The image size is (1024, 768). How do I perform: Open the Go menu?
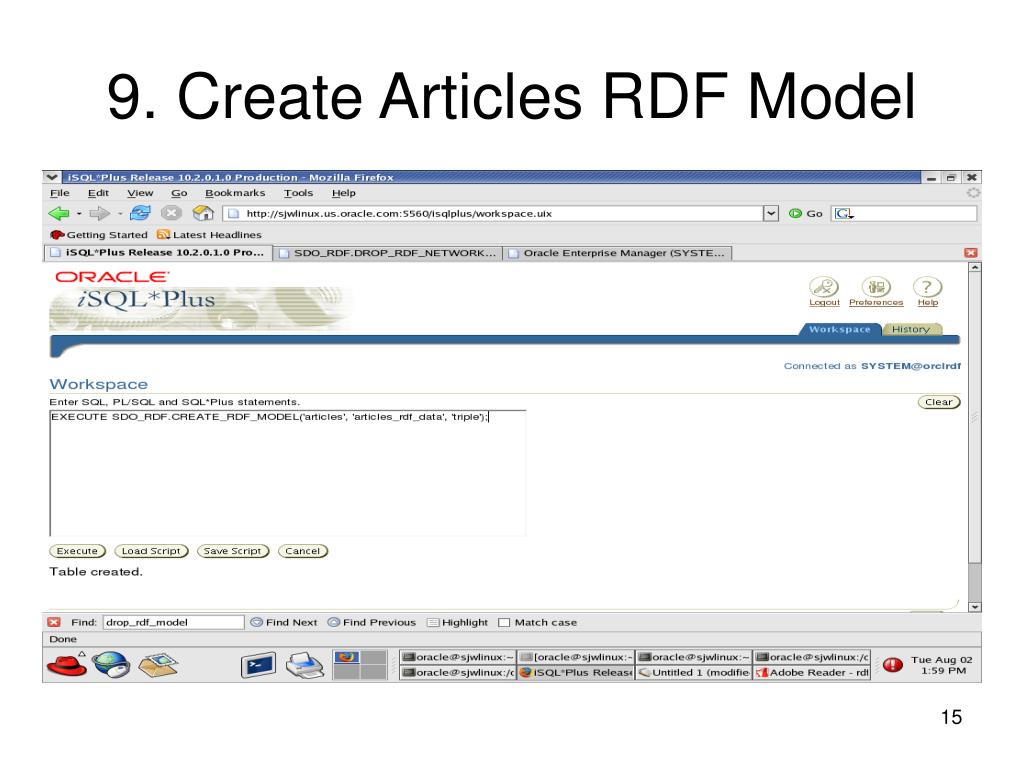coord(179,193)
